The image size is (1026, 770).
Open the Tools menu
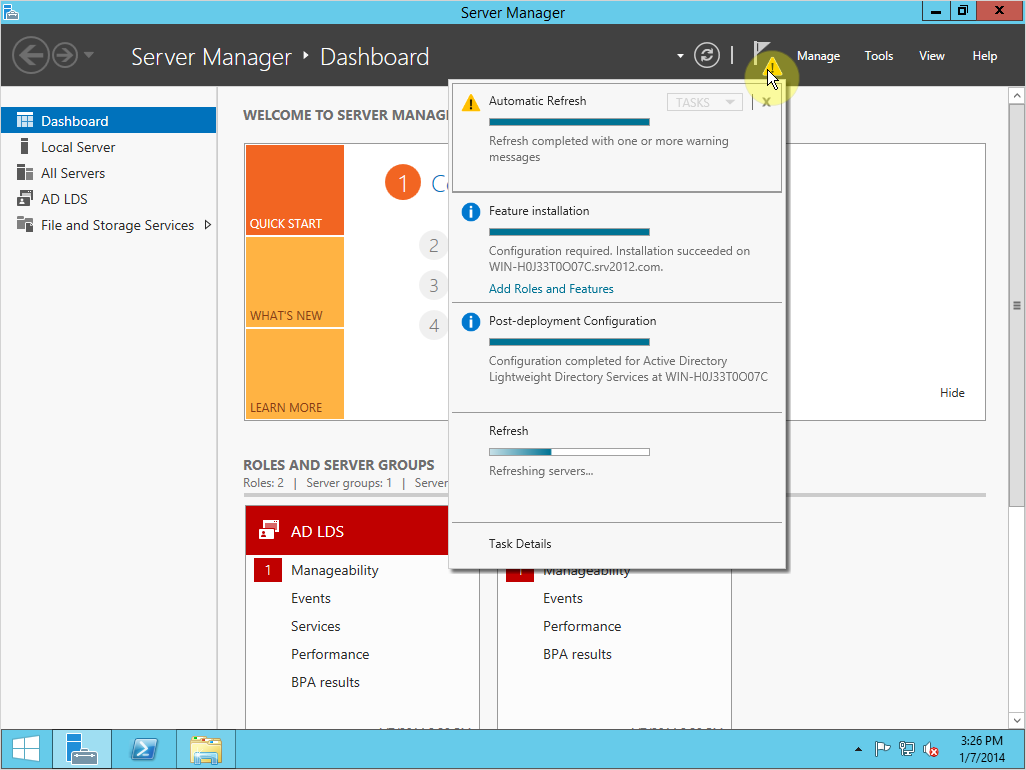click(x=879, y=56)
